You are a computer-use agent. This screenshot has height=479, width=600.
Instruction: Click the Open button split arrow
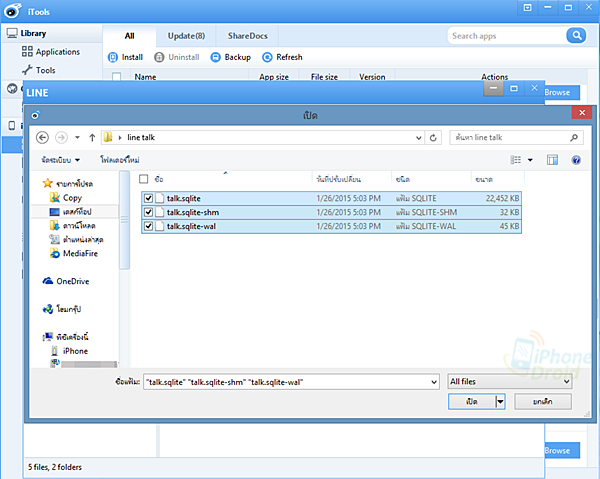[x=500, y=402]
